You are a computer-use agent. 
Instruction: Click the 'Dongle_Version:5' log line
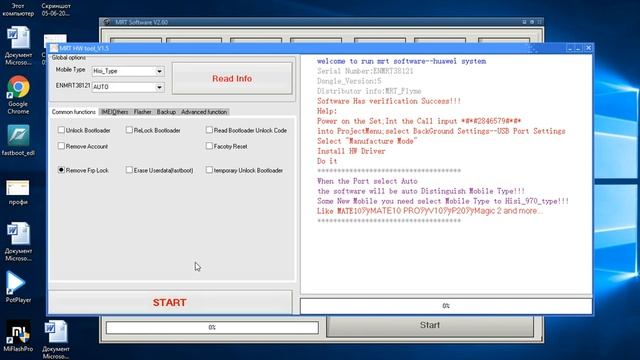[x=349, y=81]
